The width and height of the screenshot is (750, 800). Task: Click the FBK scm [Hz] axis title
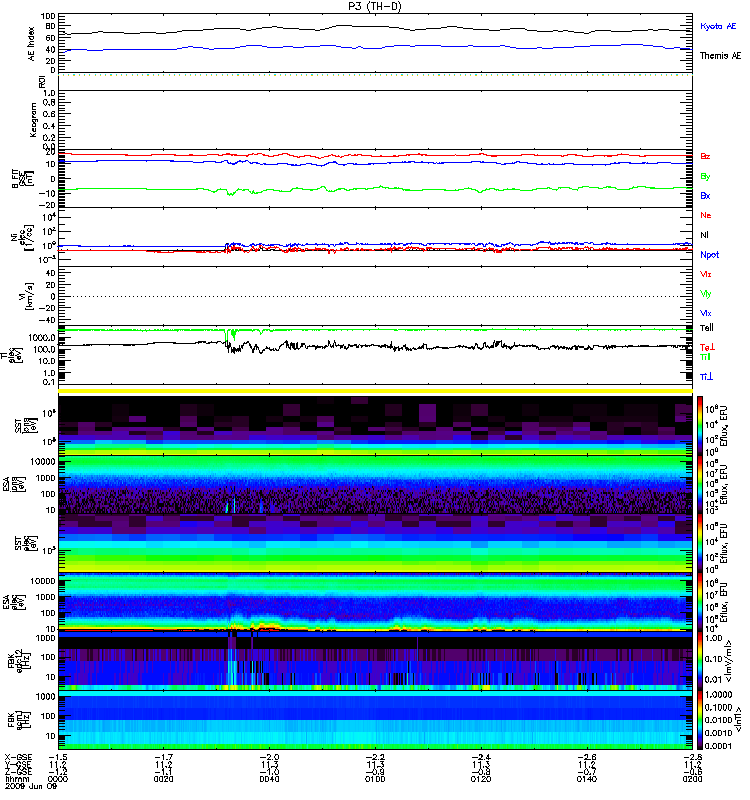(19, 719)
